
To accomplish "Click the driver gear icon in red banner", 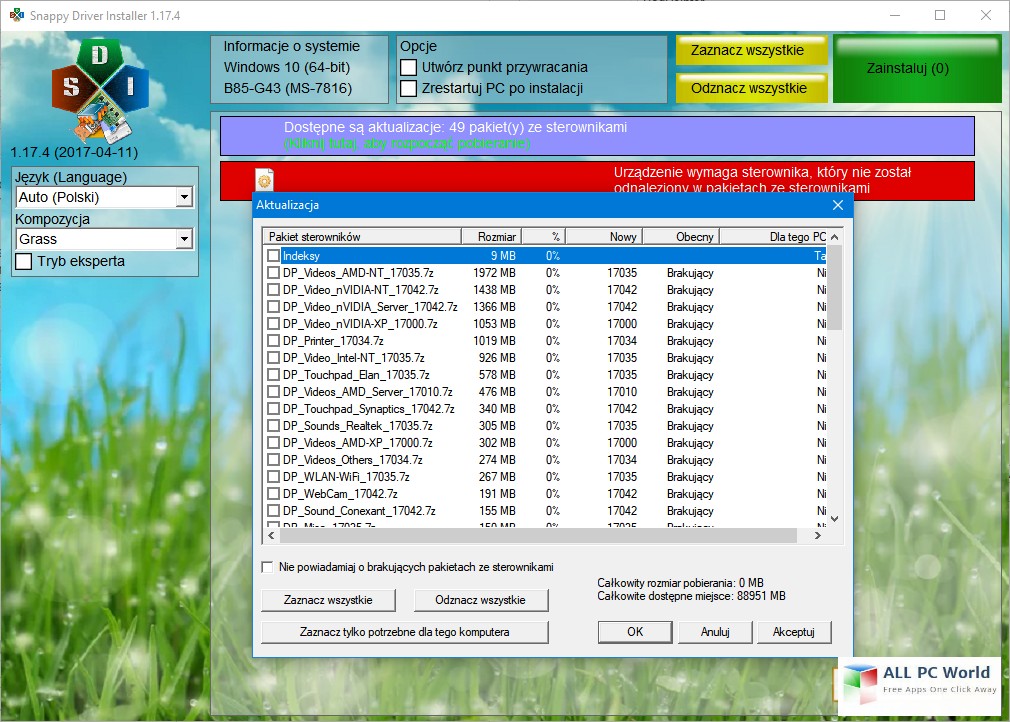I will click(265, 180).
